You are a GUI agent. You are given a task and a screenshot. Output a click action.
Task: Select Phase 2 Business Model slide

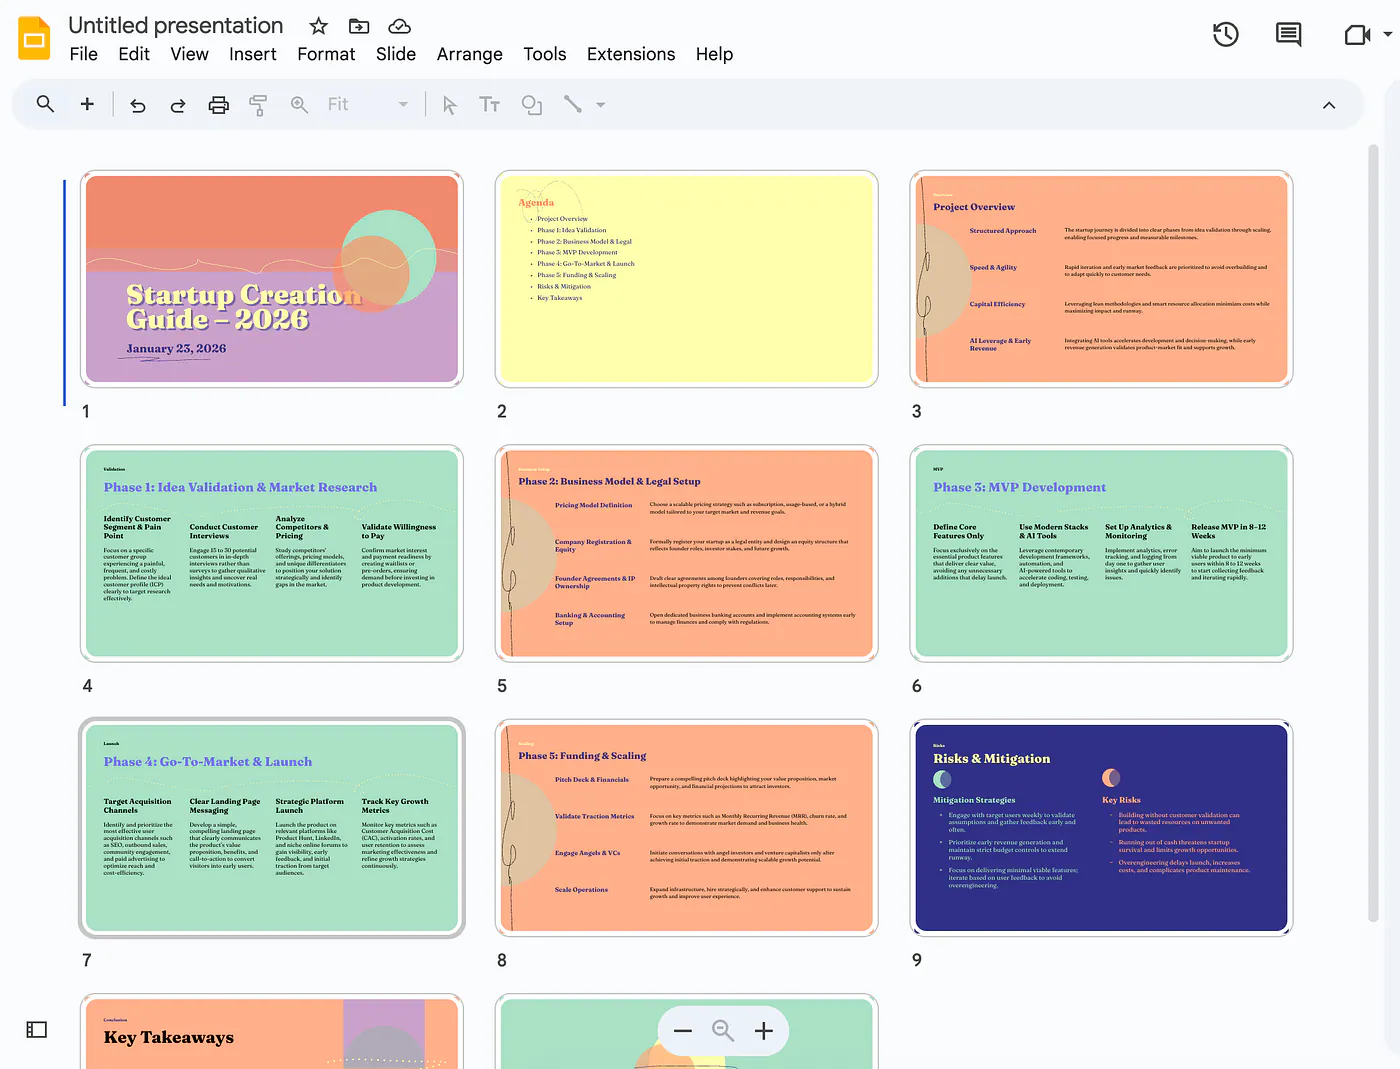pos(687,553)
